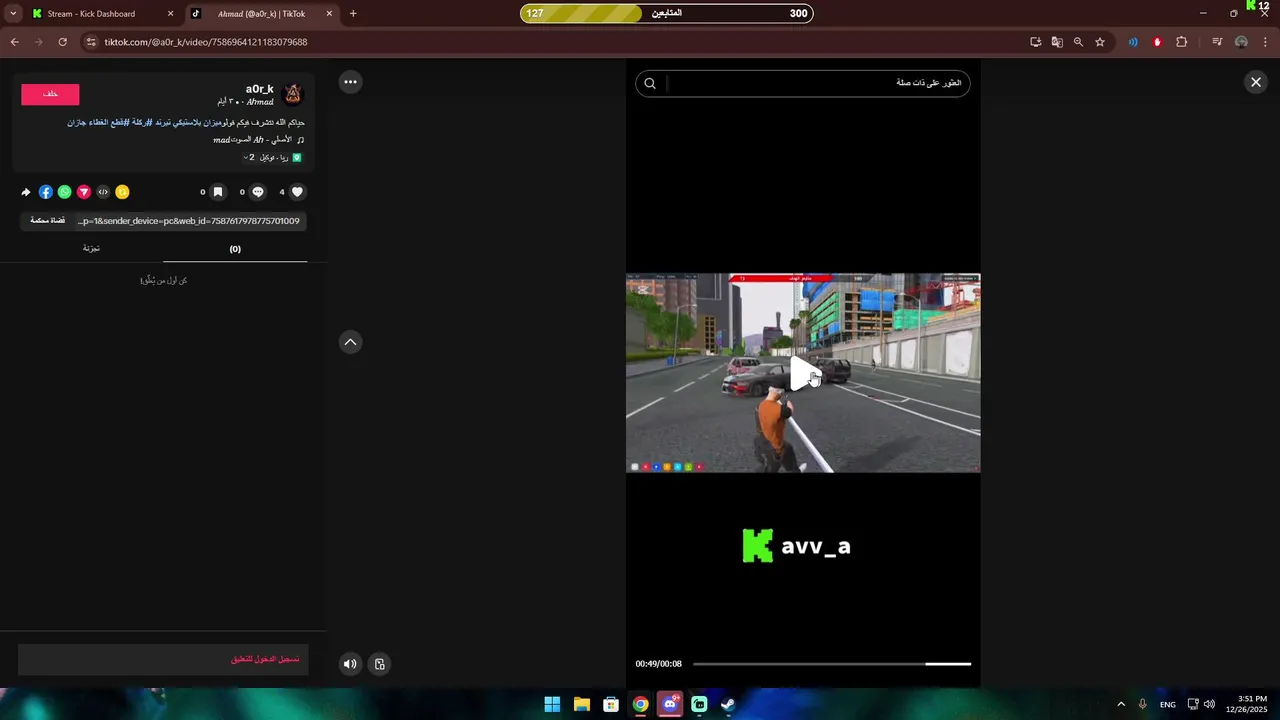Open the media control icon

tap(1217, 42)
